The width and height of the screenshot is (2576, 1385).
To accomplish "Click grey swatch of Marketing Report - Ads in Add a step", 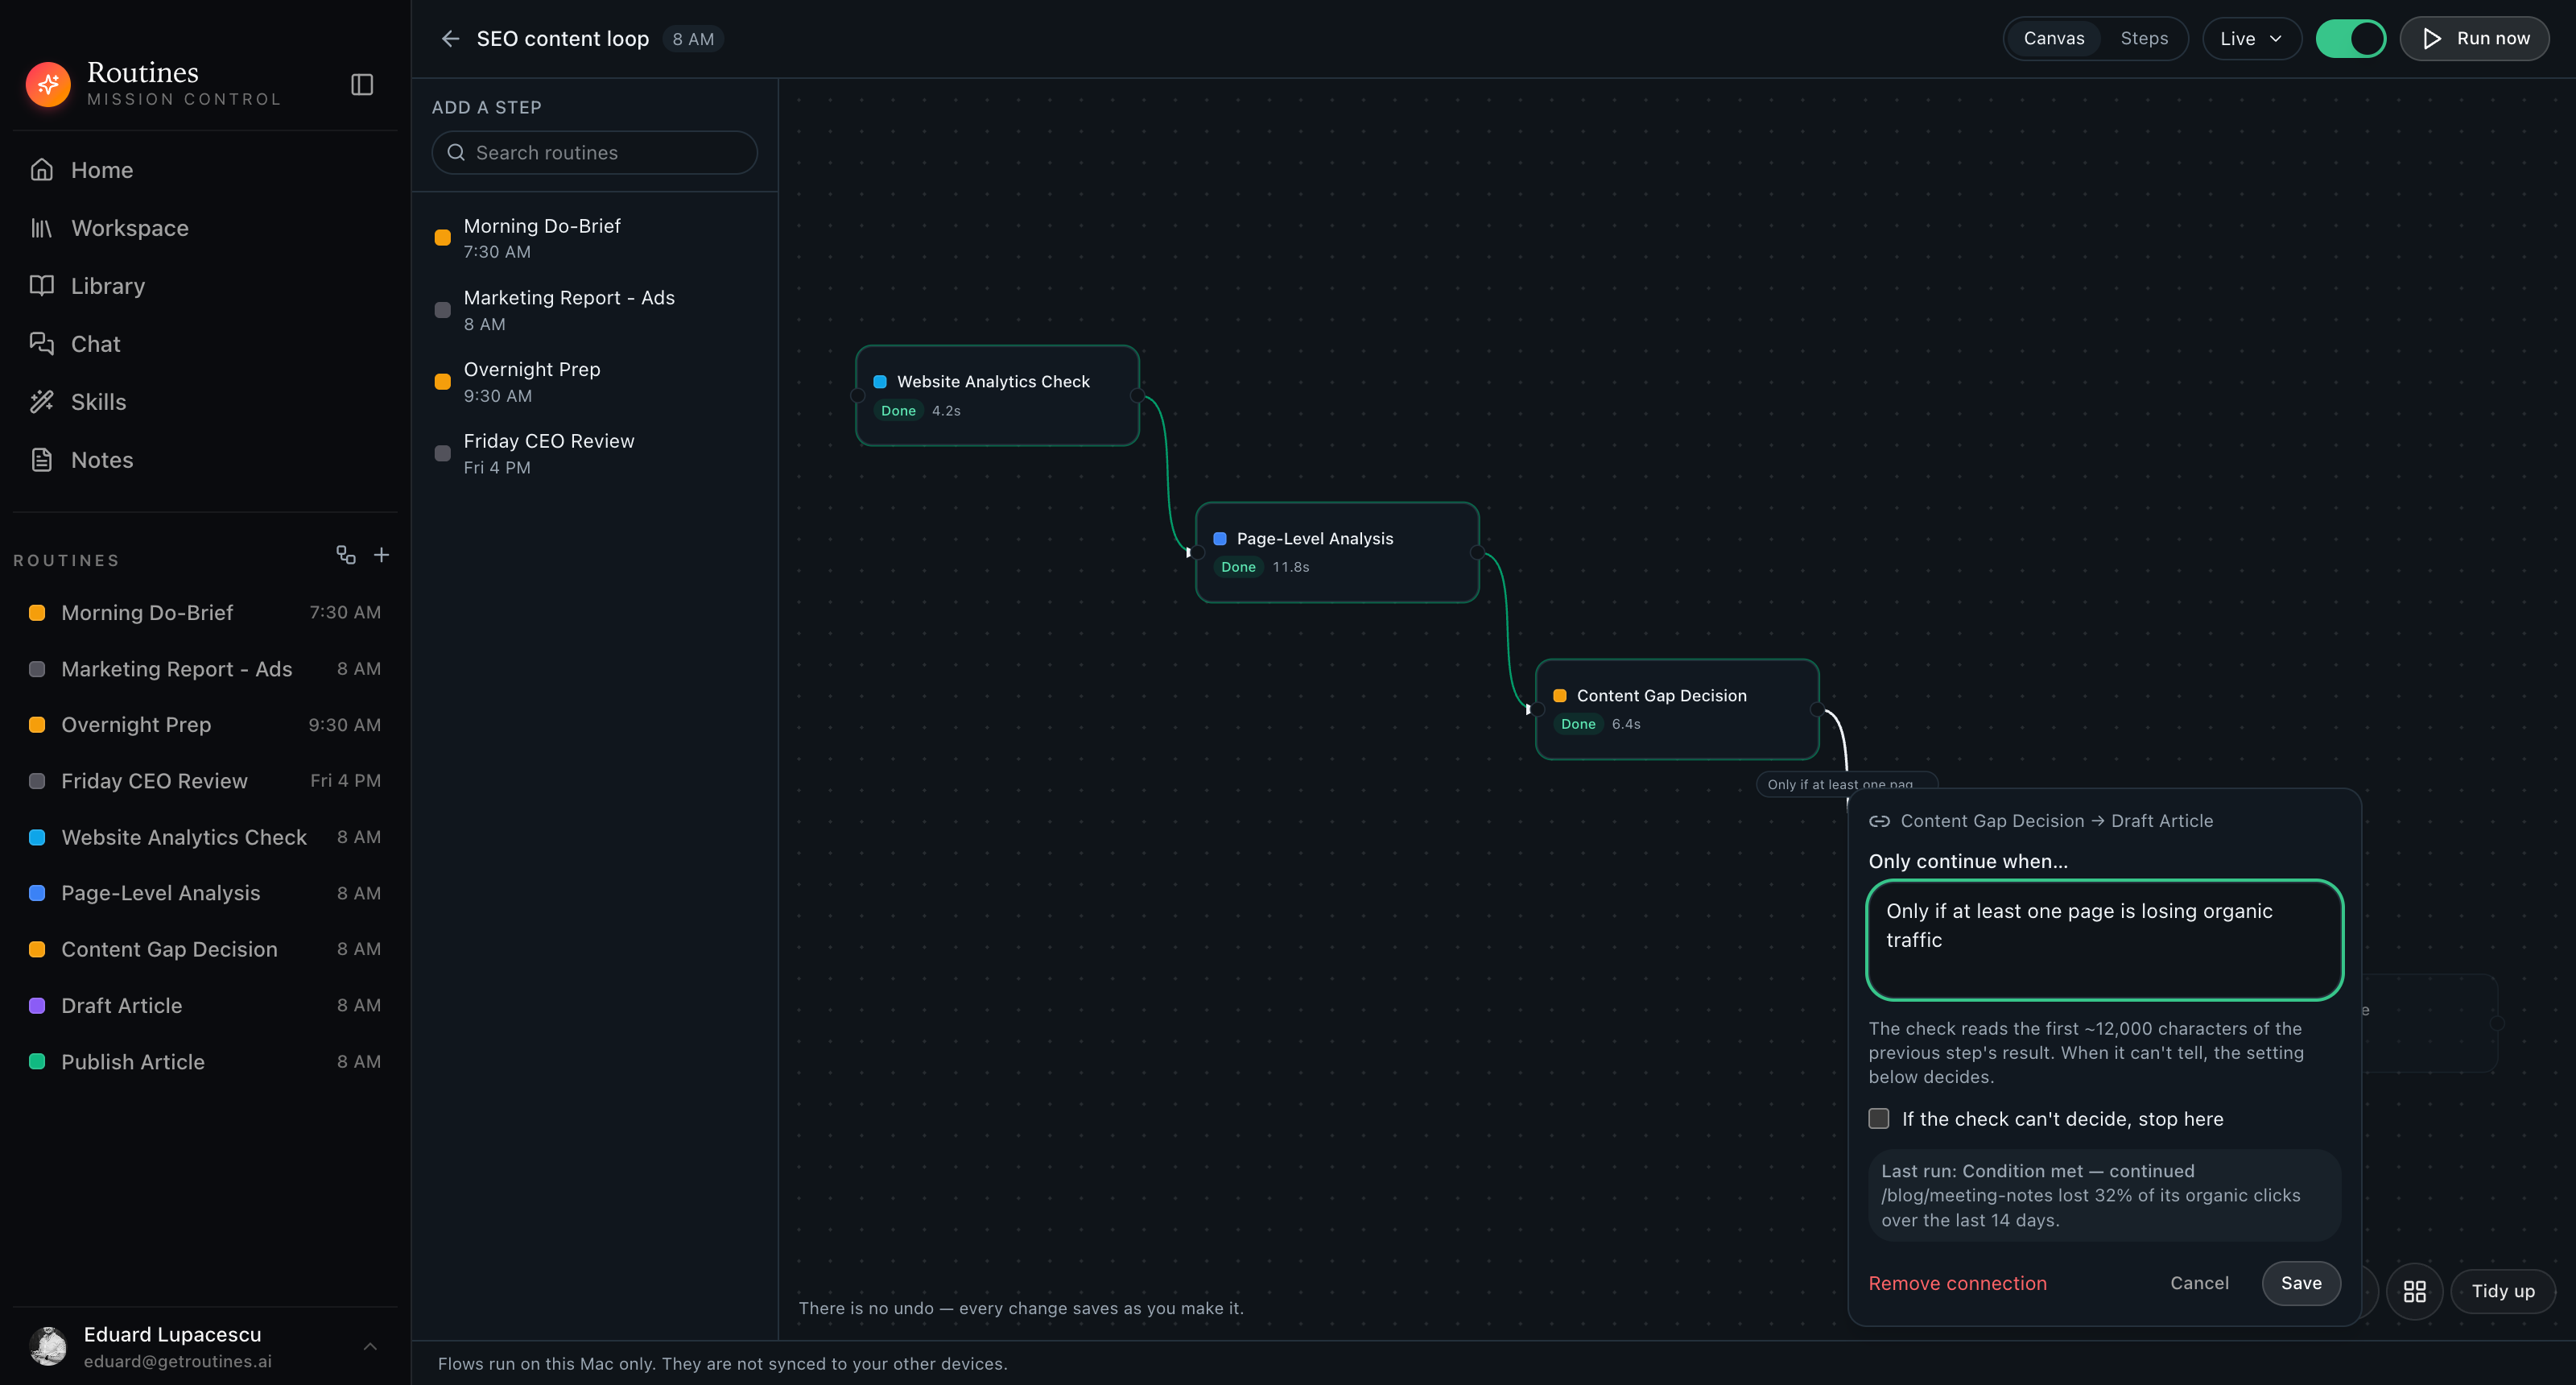I will 442,310.
